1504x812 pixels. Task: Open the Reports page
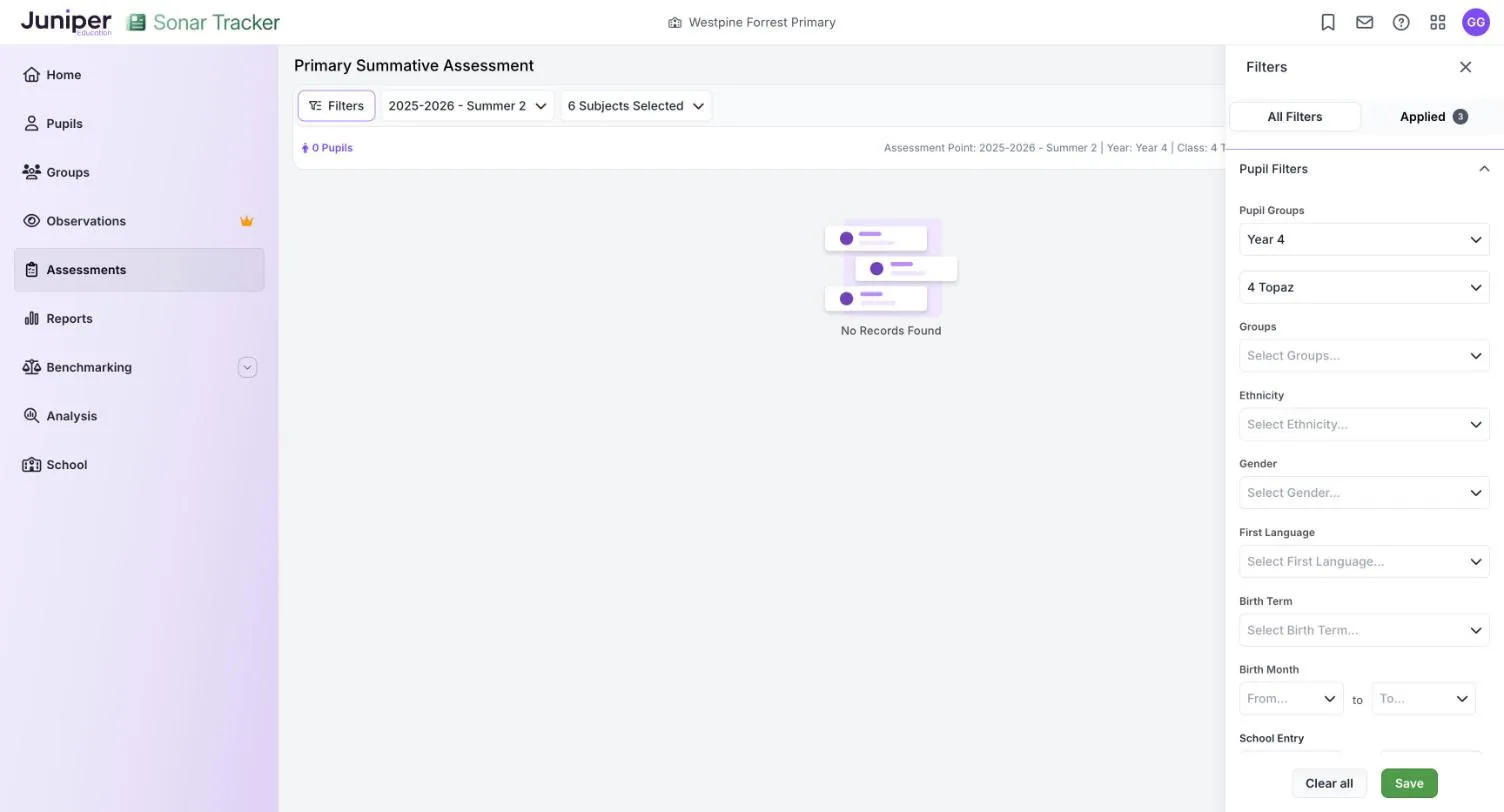(x=139, y=319)
